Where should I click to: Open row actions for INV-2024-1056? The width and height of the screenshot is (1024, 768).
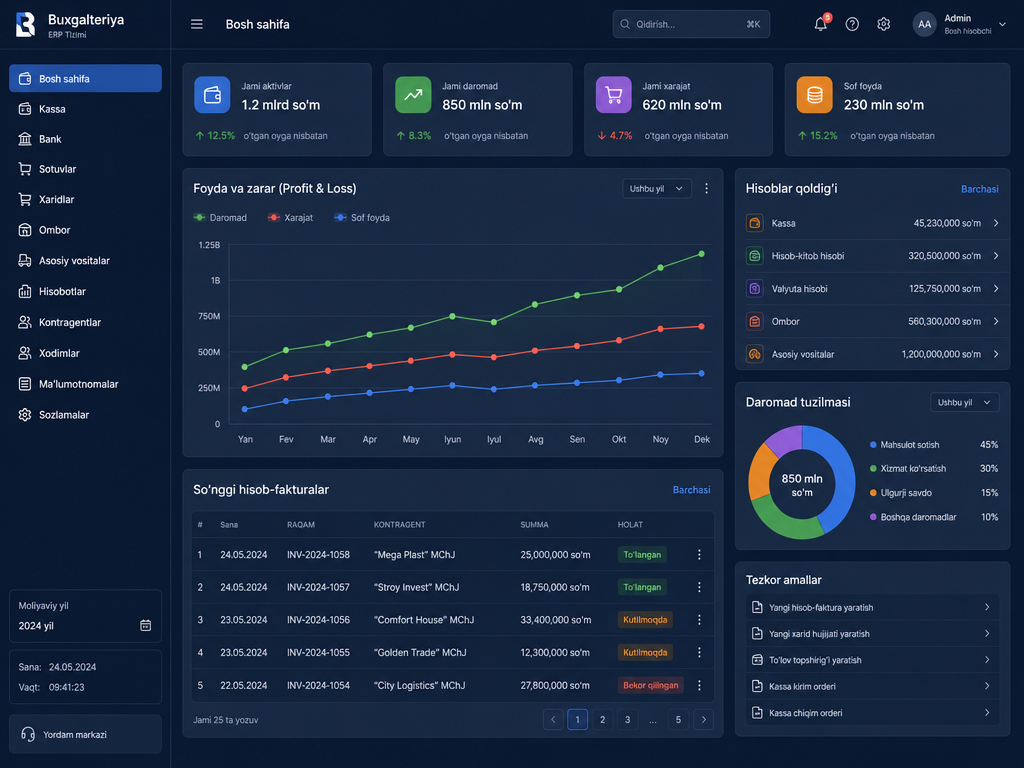(699, 620)
